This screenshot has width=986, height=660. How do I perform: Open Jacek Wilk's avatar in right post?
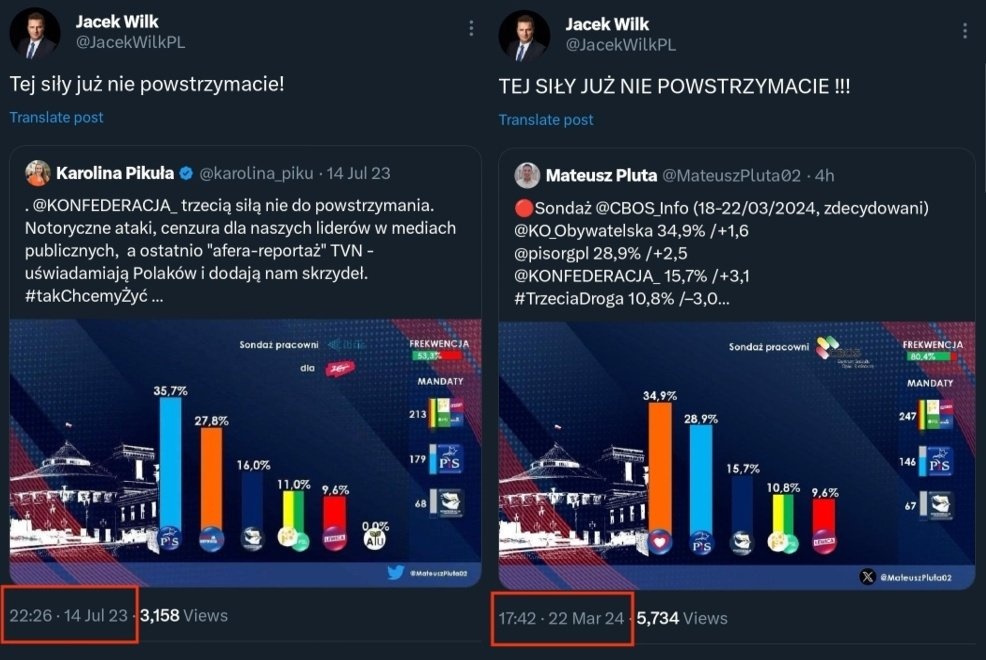[x=524, y=35]
